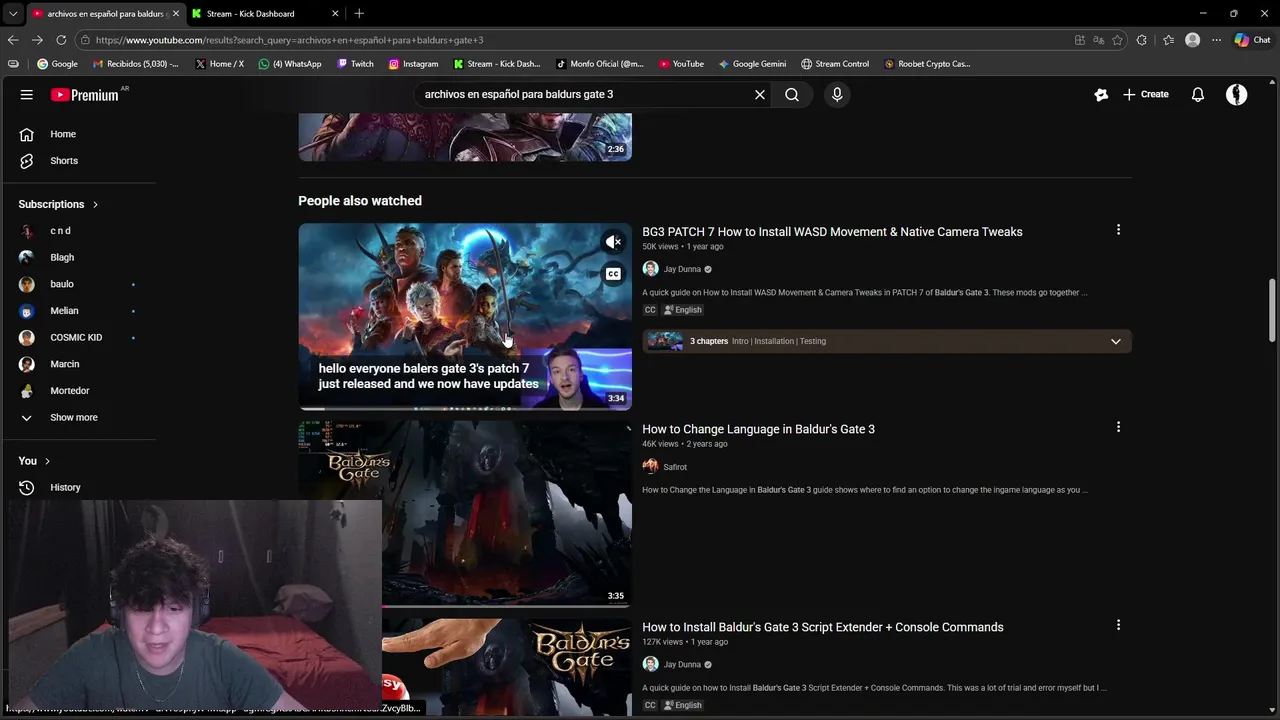Open browser extensions puzzle icon
This screenshot has width=1280, height=720.
(x=1142, y=40)
